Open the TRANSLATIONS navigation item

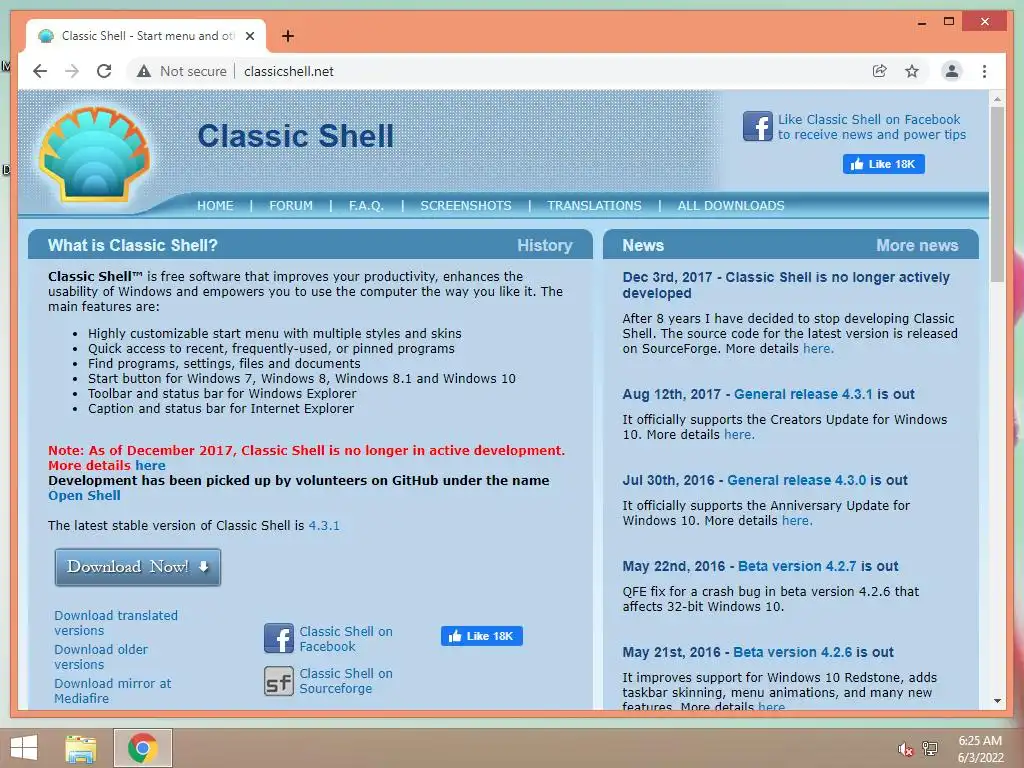pyautogui.click(x=594, y=206)
